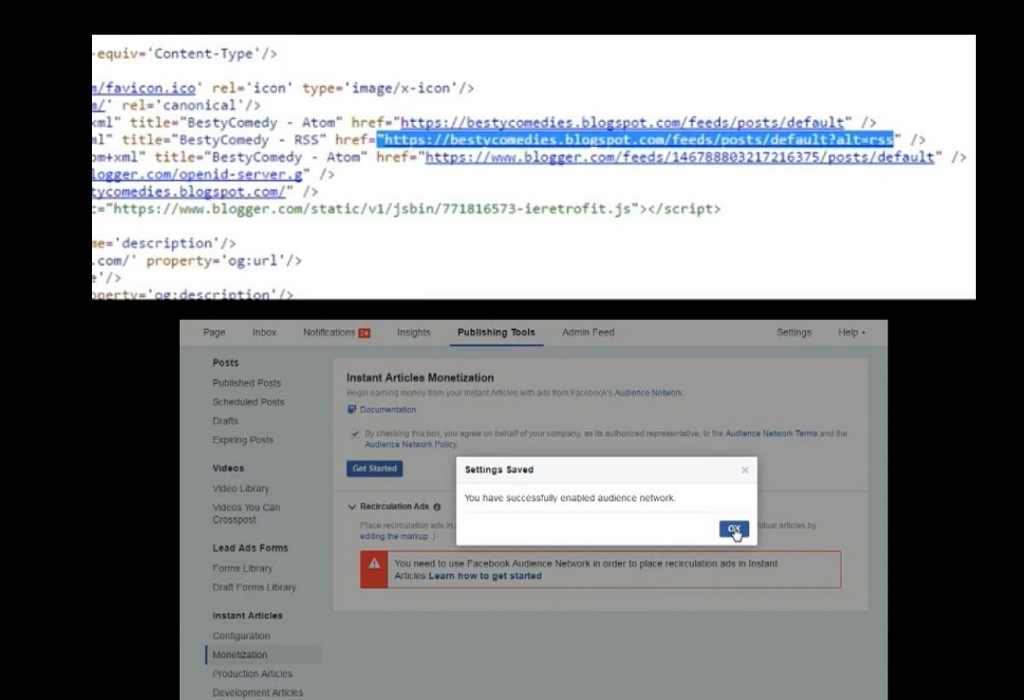Image resolution: width=1024 pixels, height=700 pixels.
Task: Click the Documentation book icon
Action: click(352, 409)
